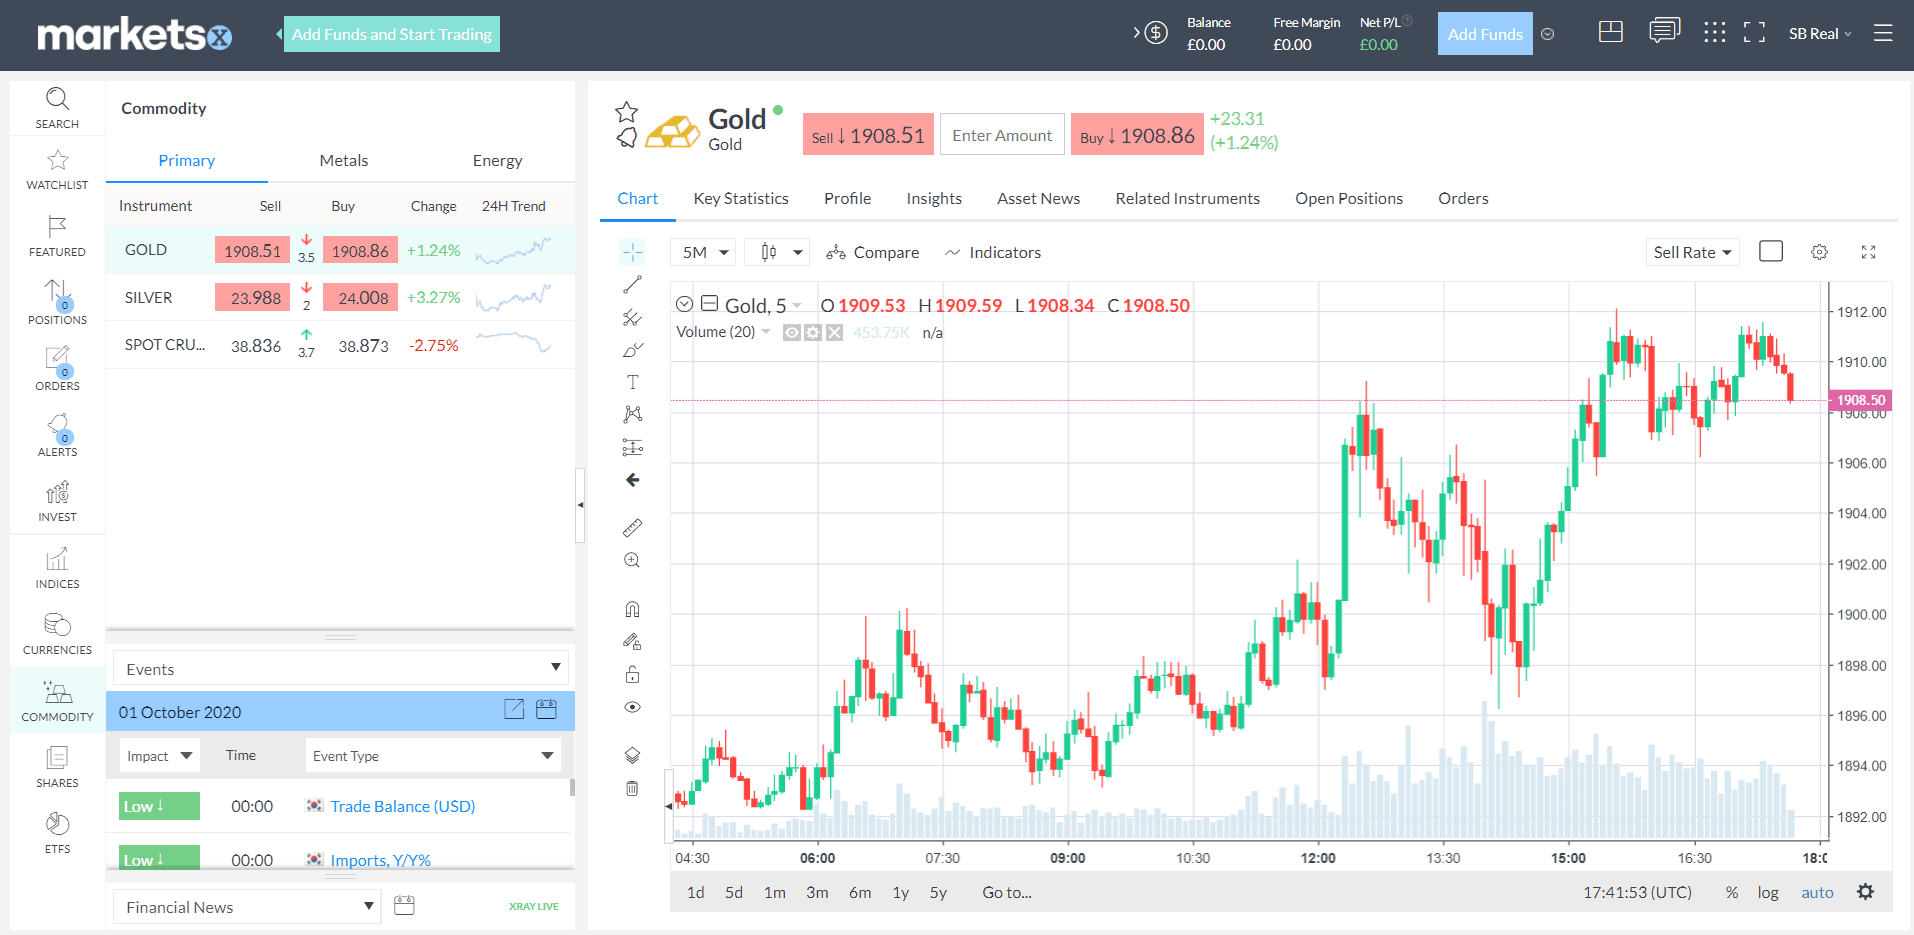This screenshot has width=1914, height=935.
Task: Toggle magnet mode for drawings
Action: pos(632,609)
